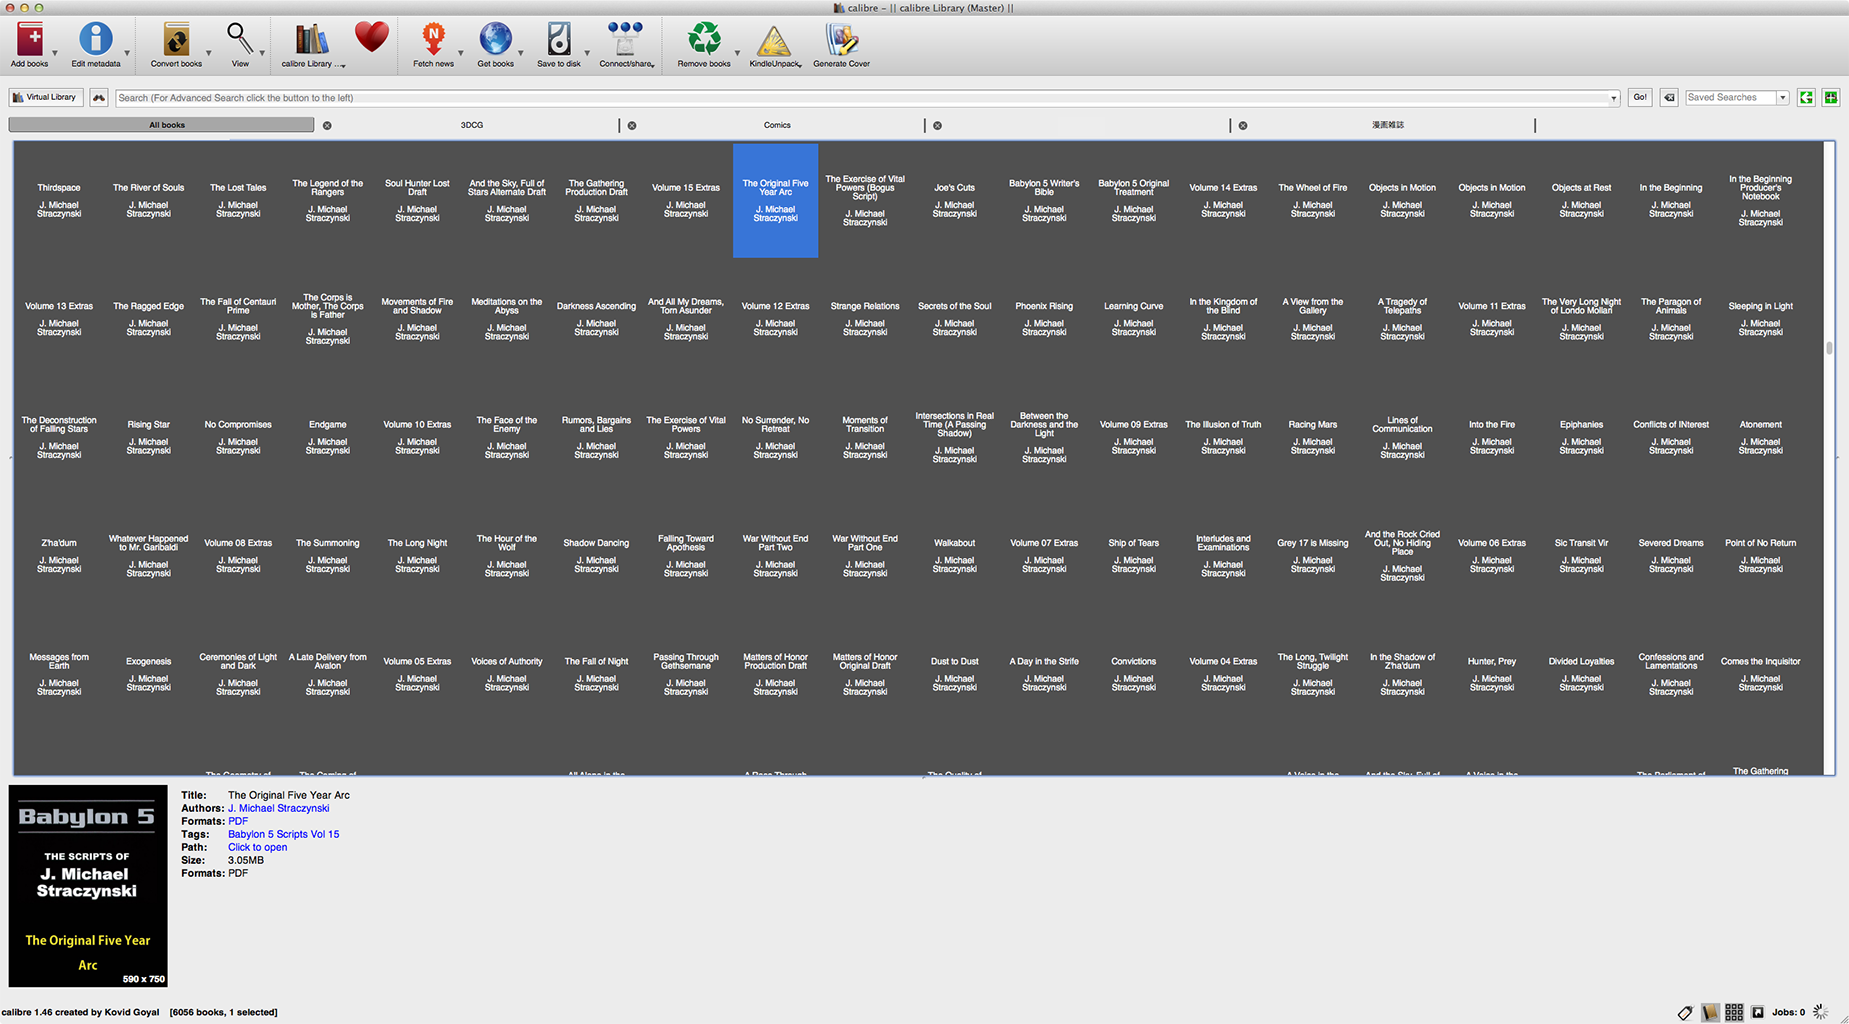Open the search history dropdown arrow

click(1613, 98)
